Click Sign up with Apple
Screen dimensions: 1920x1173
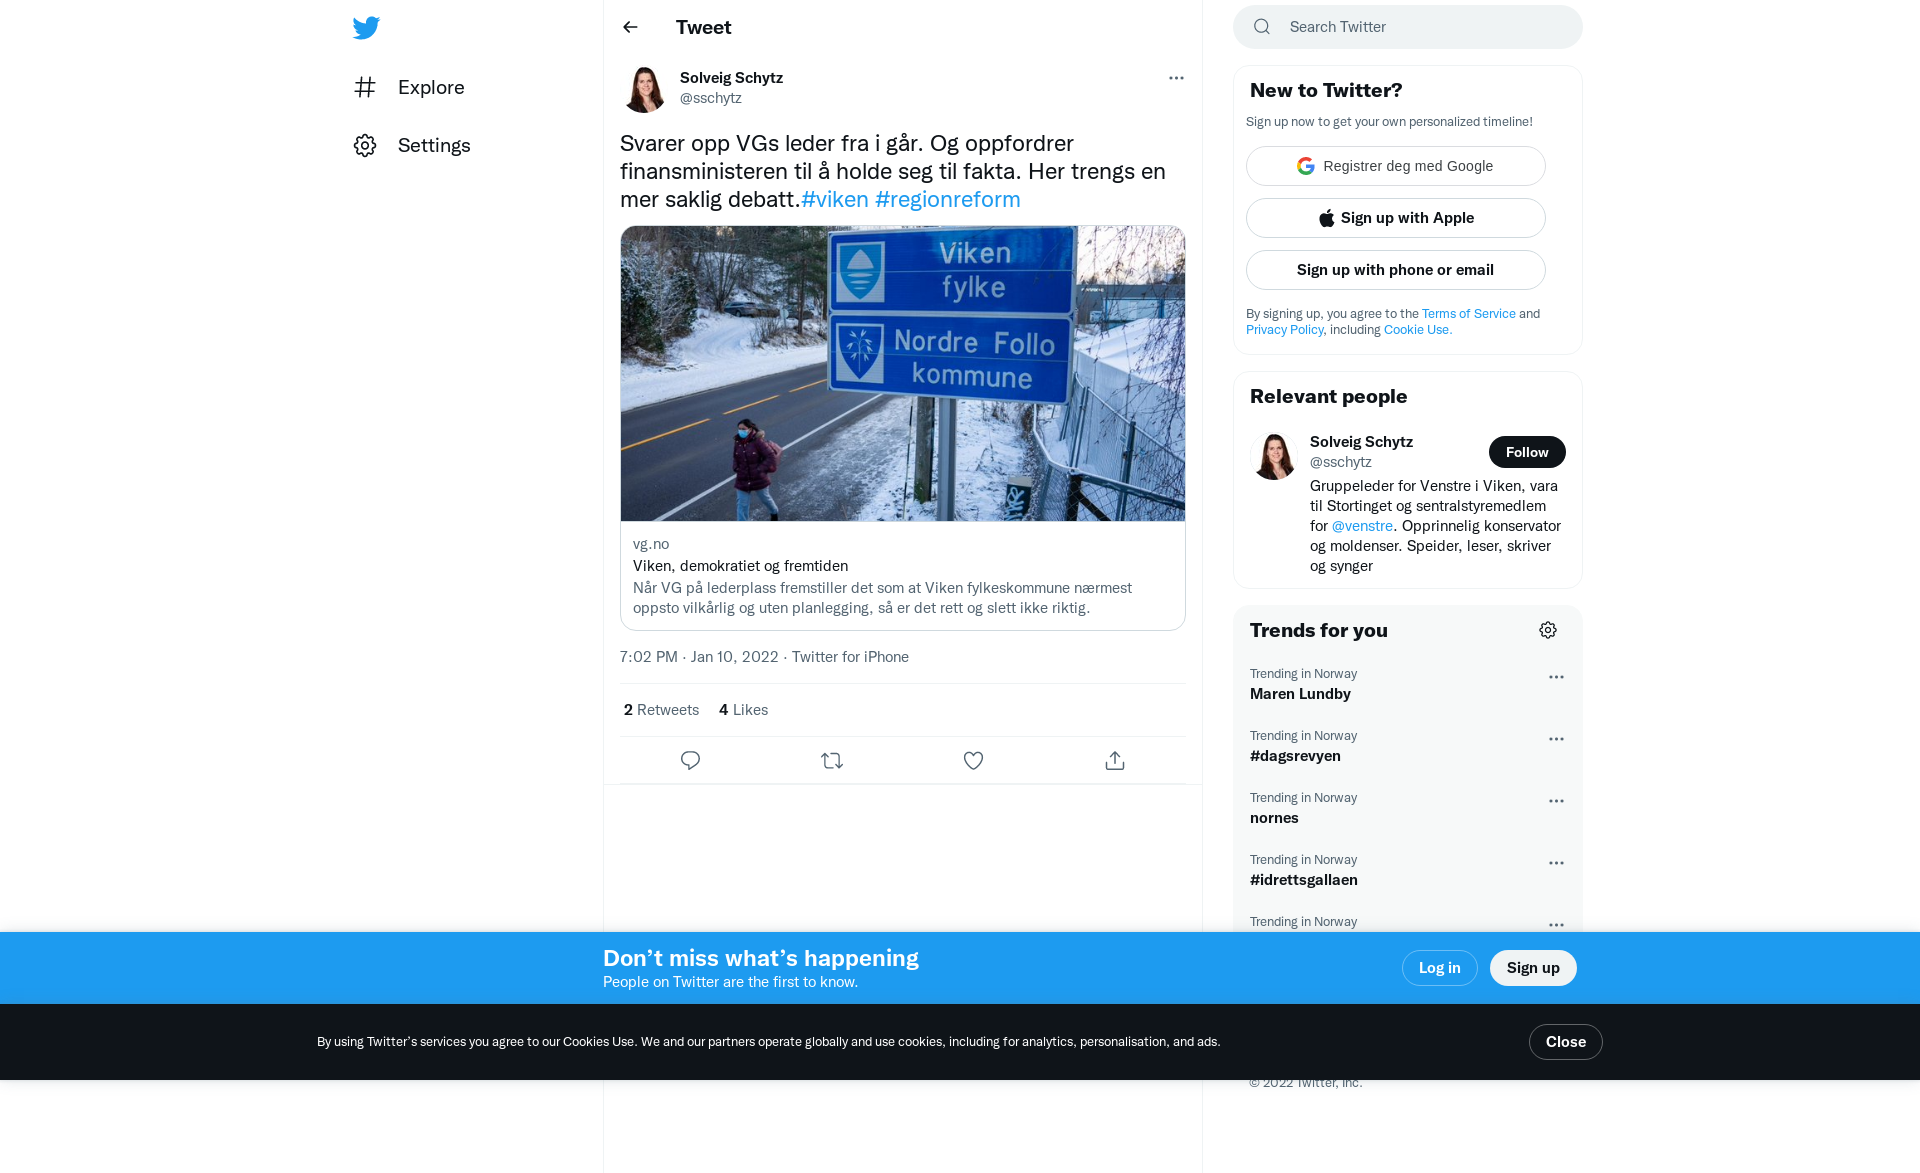coord(1395,218)
